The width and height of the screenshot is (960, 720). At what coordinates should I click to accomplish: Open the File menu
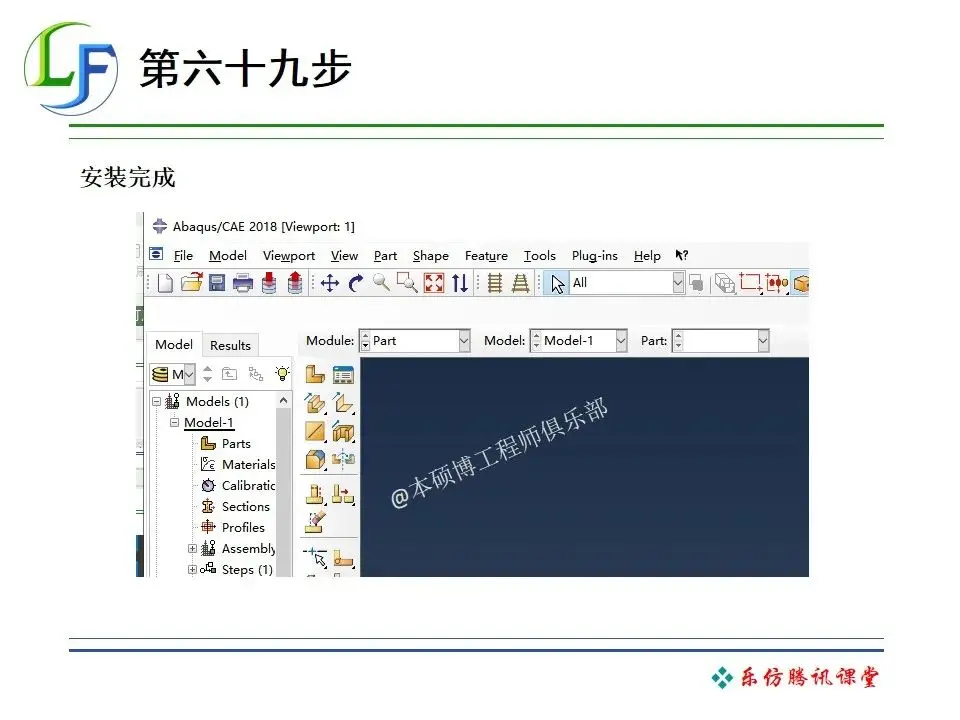tap(183, 256)
